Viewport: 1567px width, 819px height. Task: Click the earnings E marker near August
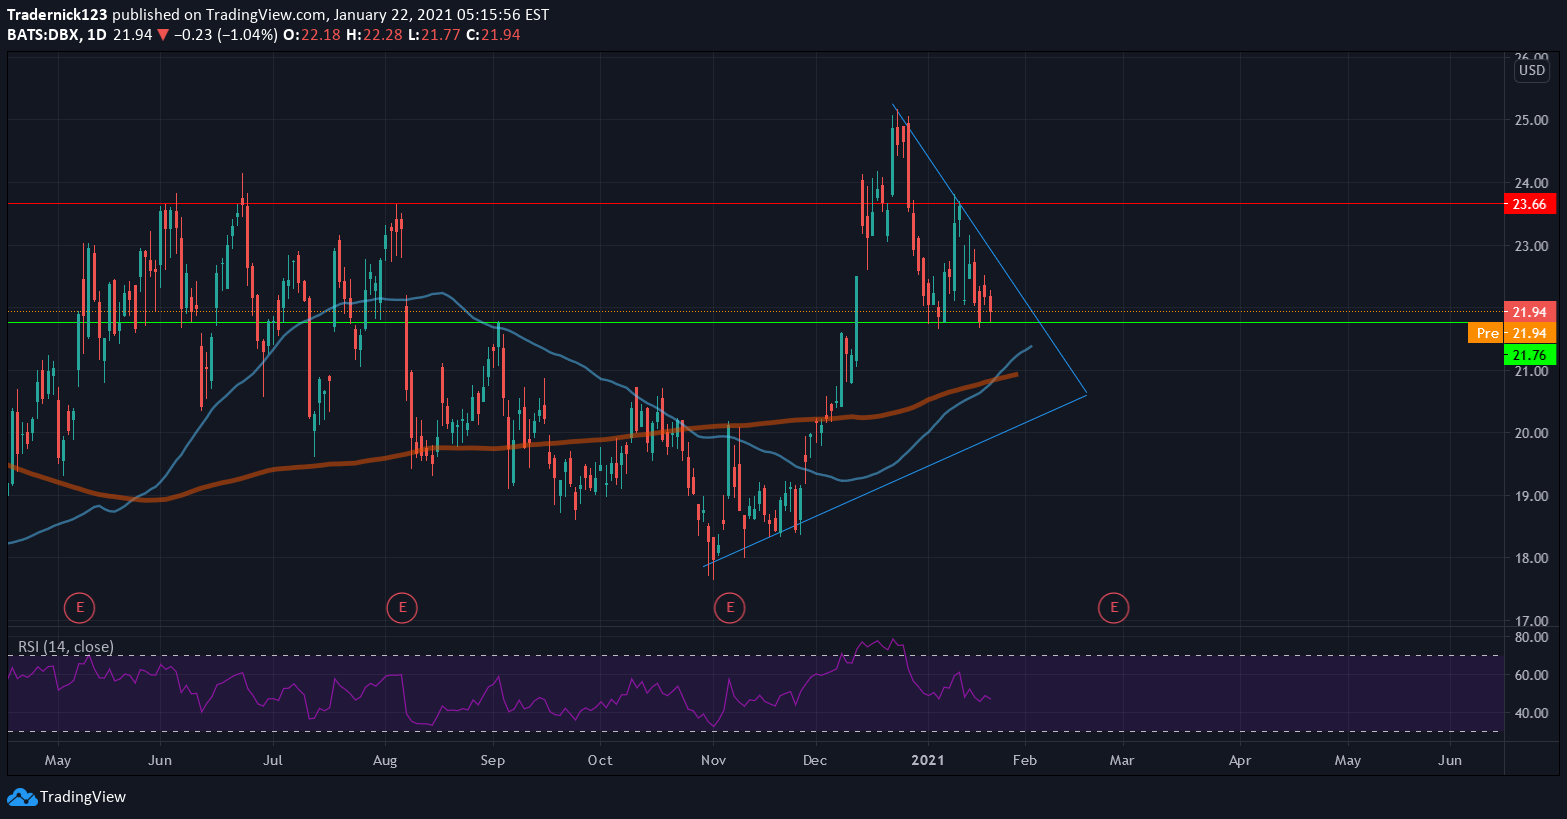[x=402, y=607]
